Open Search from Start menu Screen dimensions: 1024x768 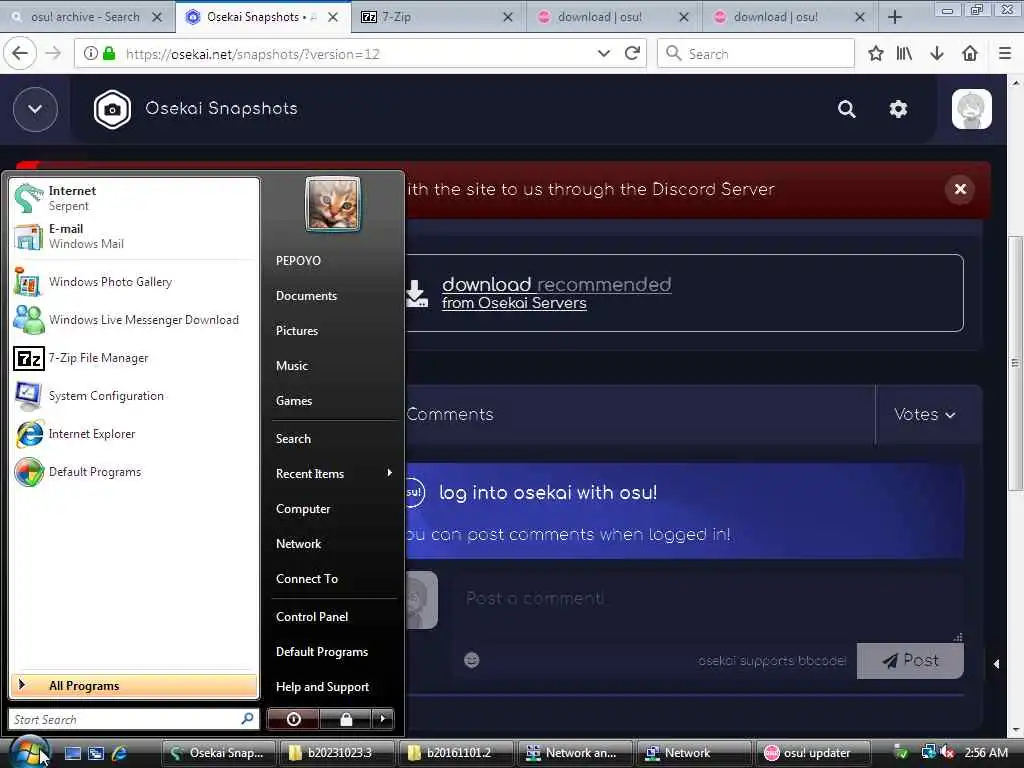click(x=333, y=439)
